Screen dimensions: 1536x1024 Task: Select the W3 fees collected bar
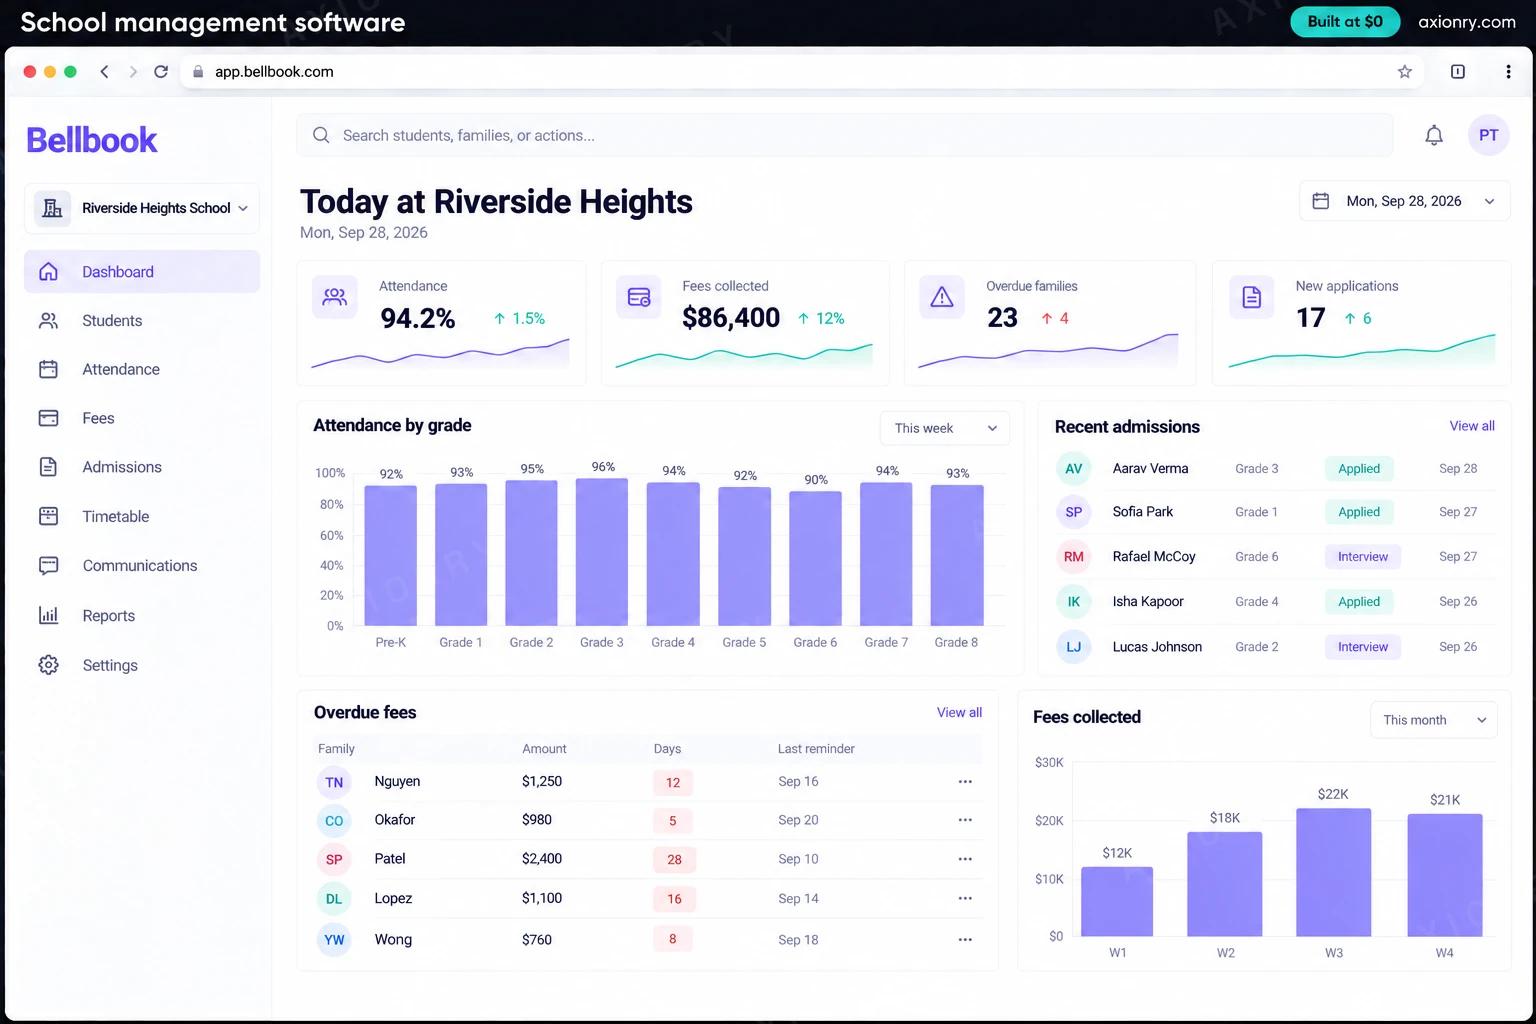(1334, 872)
